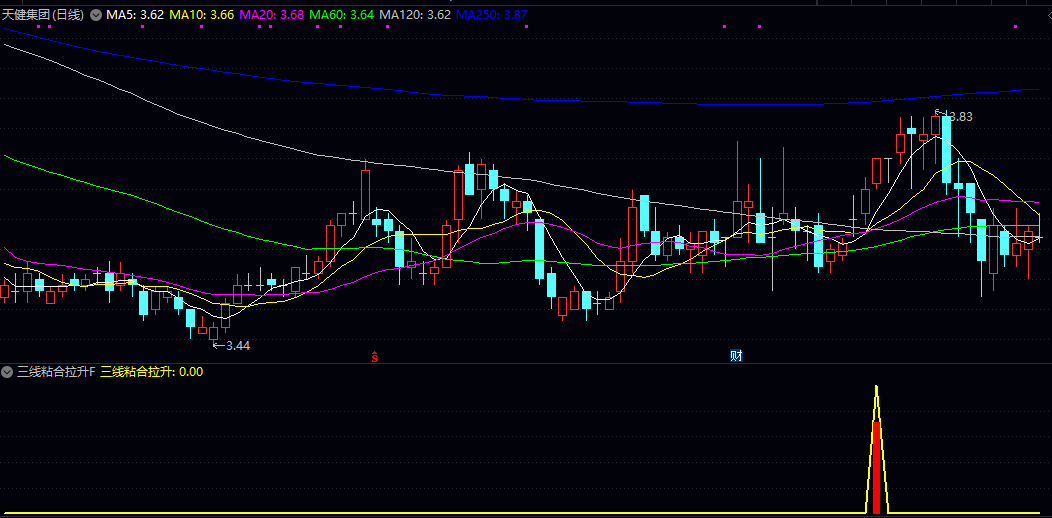Select the MA120: 3.62 label
Image resolution: width=1052 pixels, height=518 pixels.
pos(415,15)
